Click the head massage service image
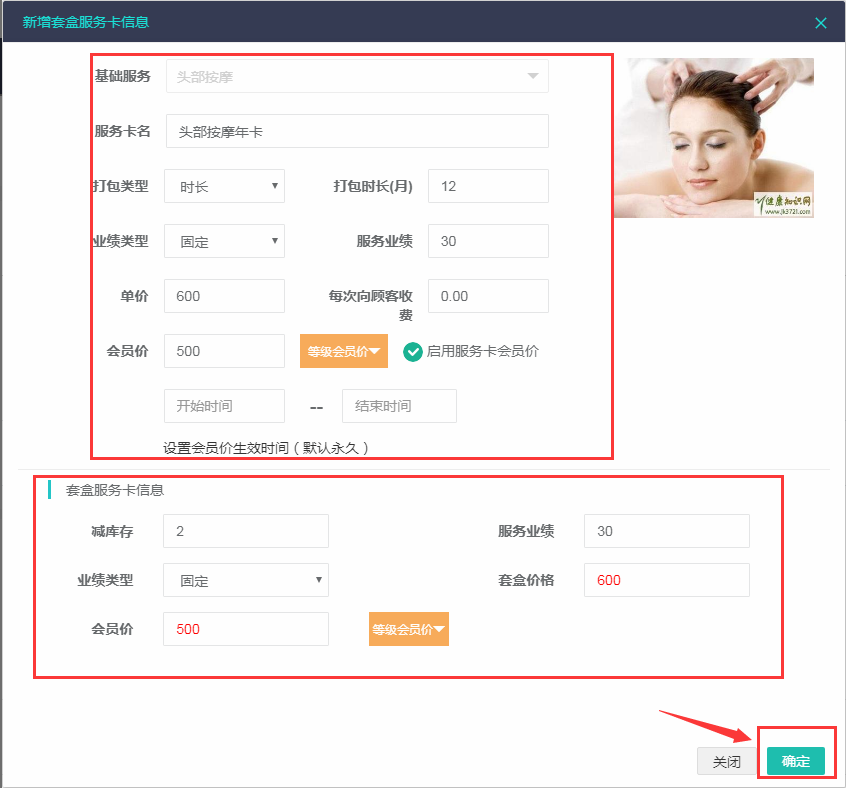This screenshot has height=788, width=846. tap(714, 138)
